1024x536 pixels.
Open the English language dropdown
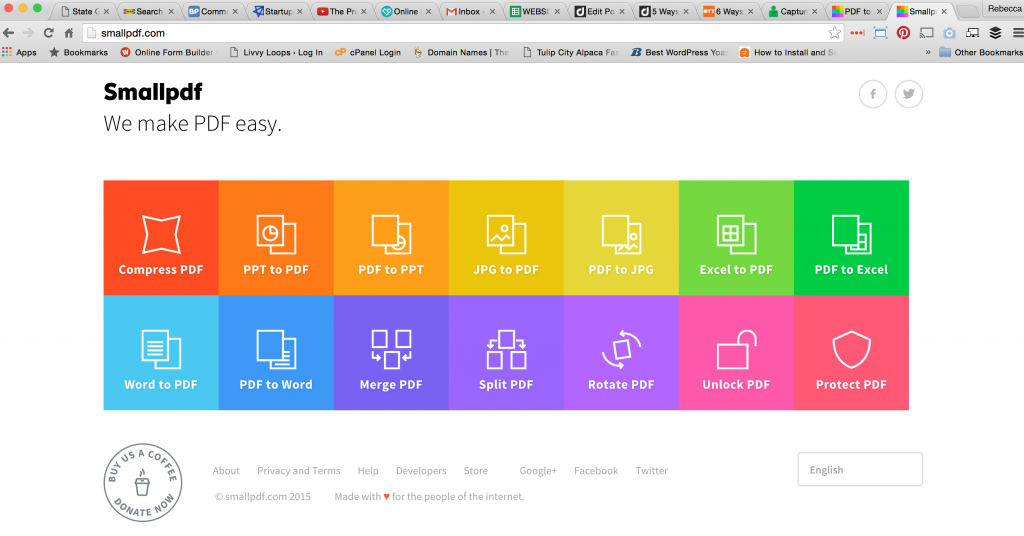tap(860, 469)
